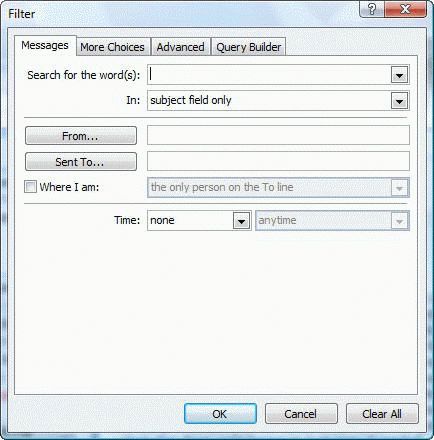Click the Search for the word(s) text field

click(x=269, y=75)
